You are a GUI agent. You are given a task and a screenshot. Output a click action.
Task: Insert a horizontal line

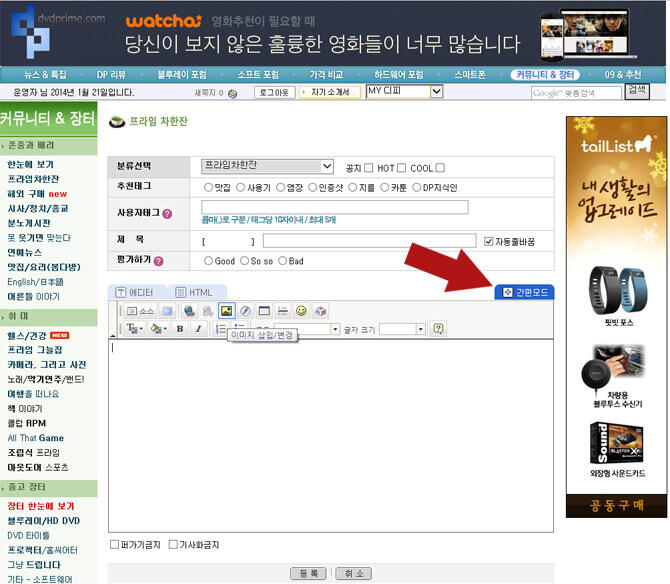282,311
